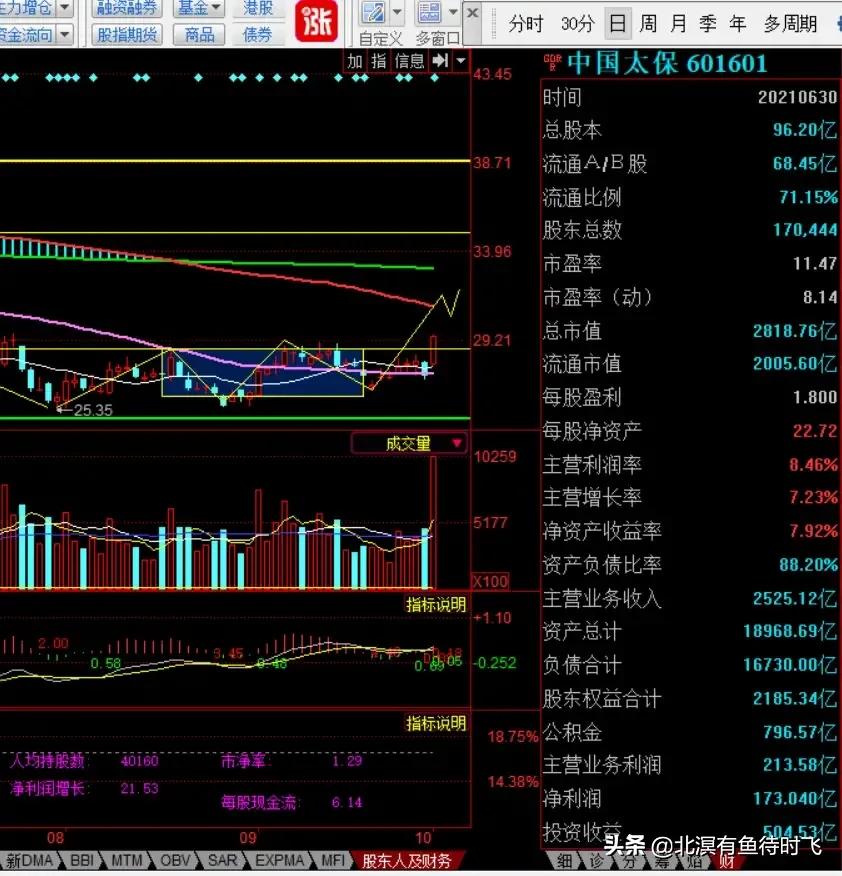The height and width of the screenshot is (876, 842).
Task: Select the 年 yearly period
Action: click(738, 24)
